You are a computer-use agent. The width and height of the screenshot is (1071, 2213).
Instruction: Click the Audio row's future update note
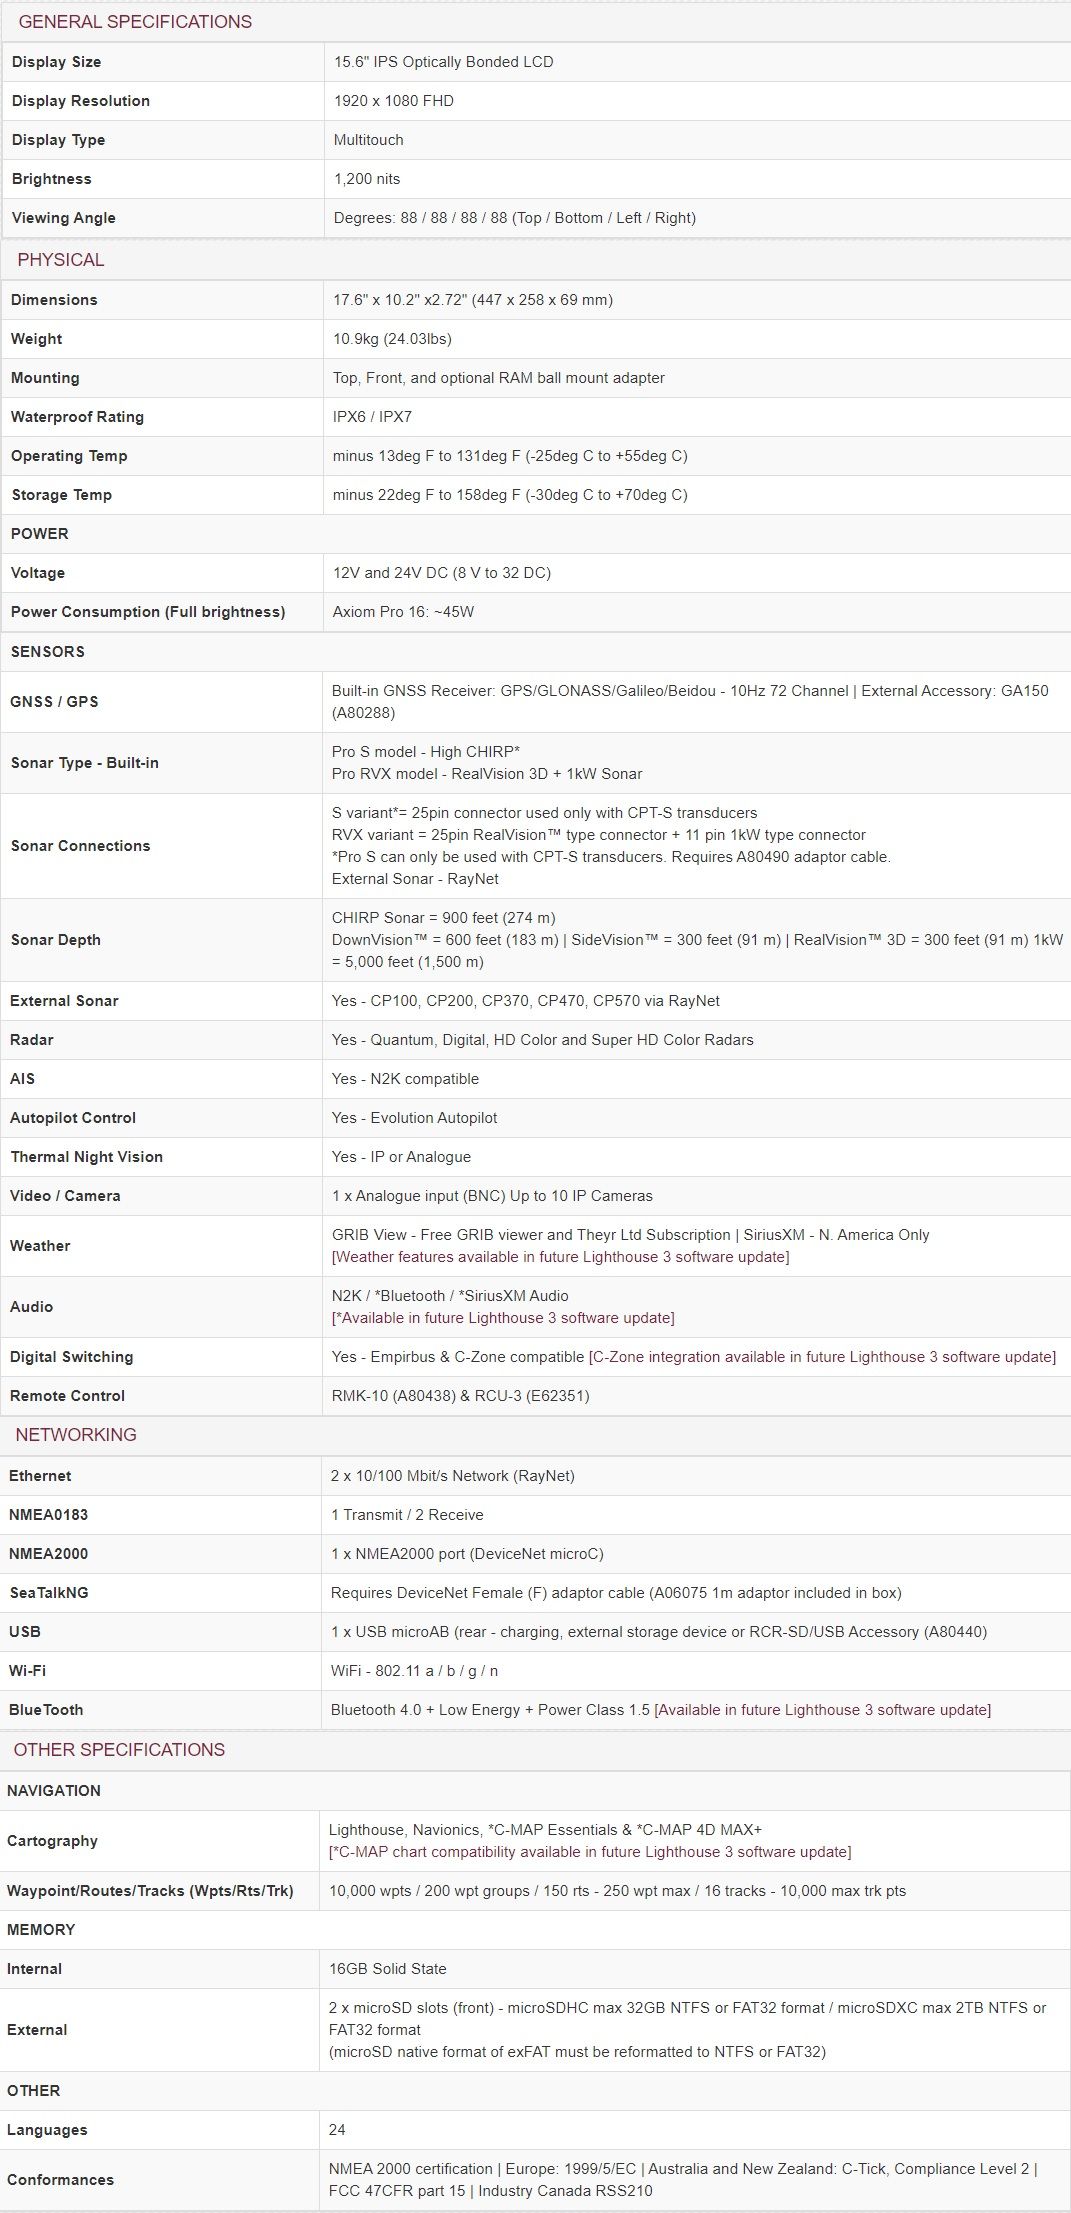(503, 1318)
